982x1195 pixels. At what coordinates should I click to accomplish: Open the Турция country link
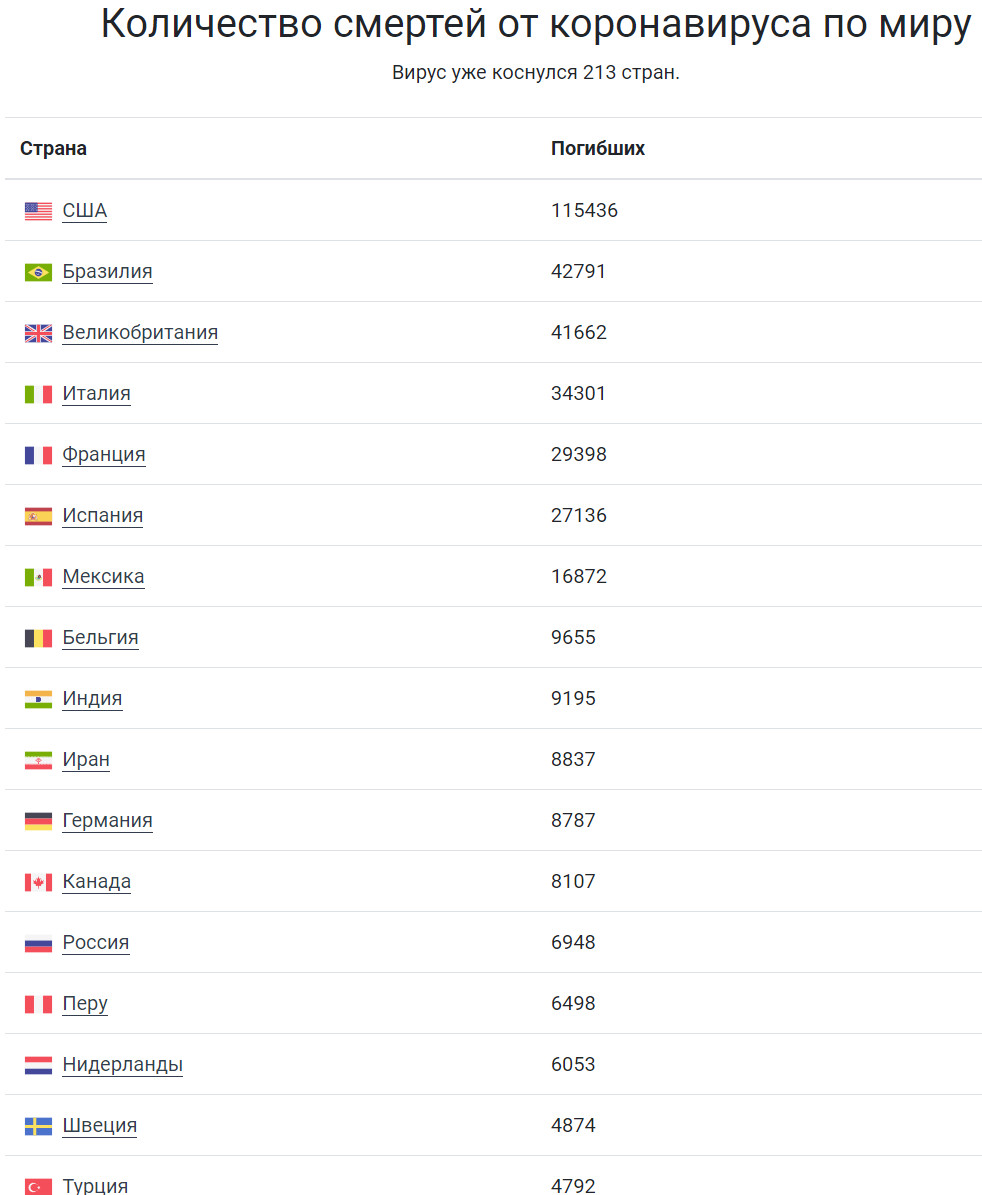pyautogui.click(x=95, y=1185)
